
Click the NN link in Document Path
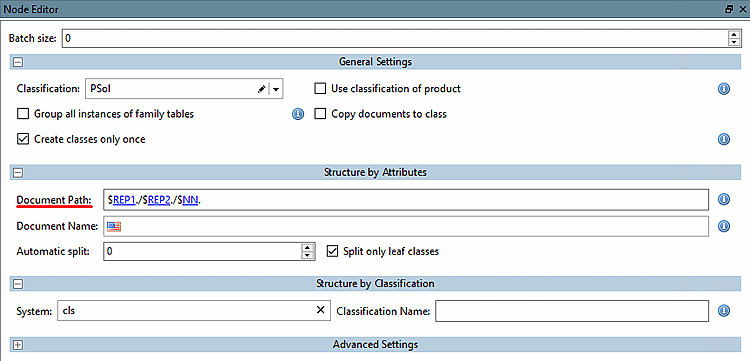[190, 201]
